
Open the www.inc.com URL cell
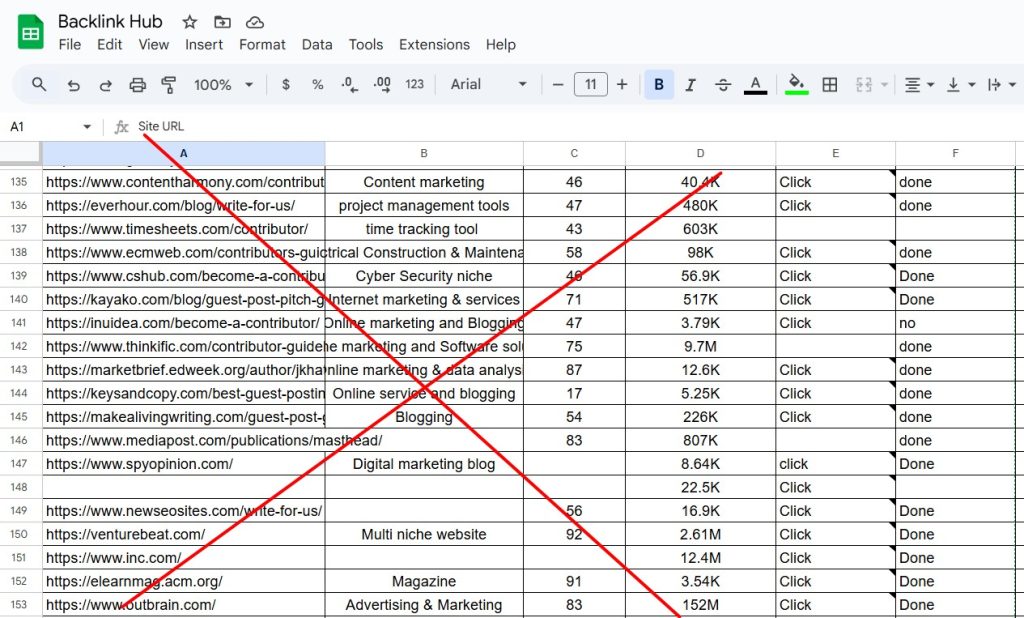(x=184, y=558)
